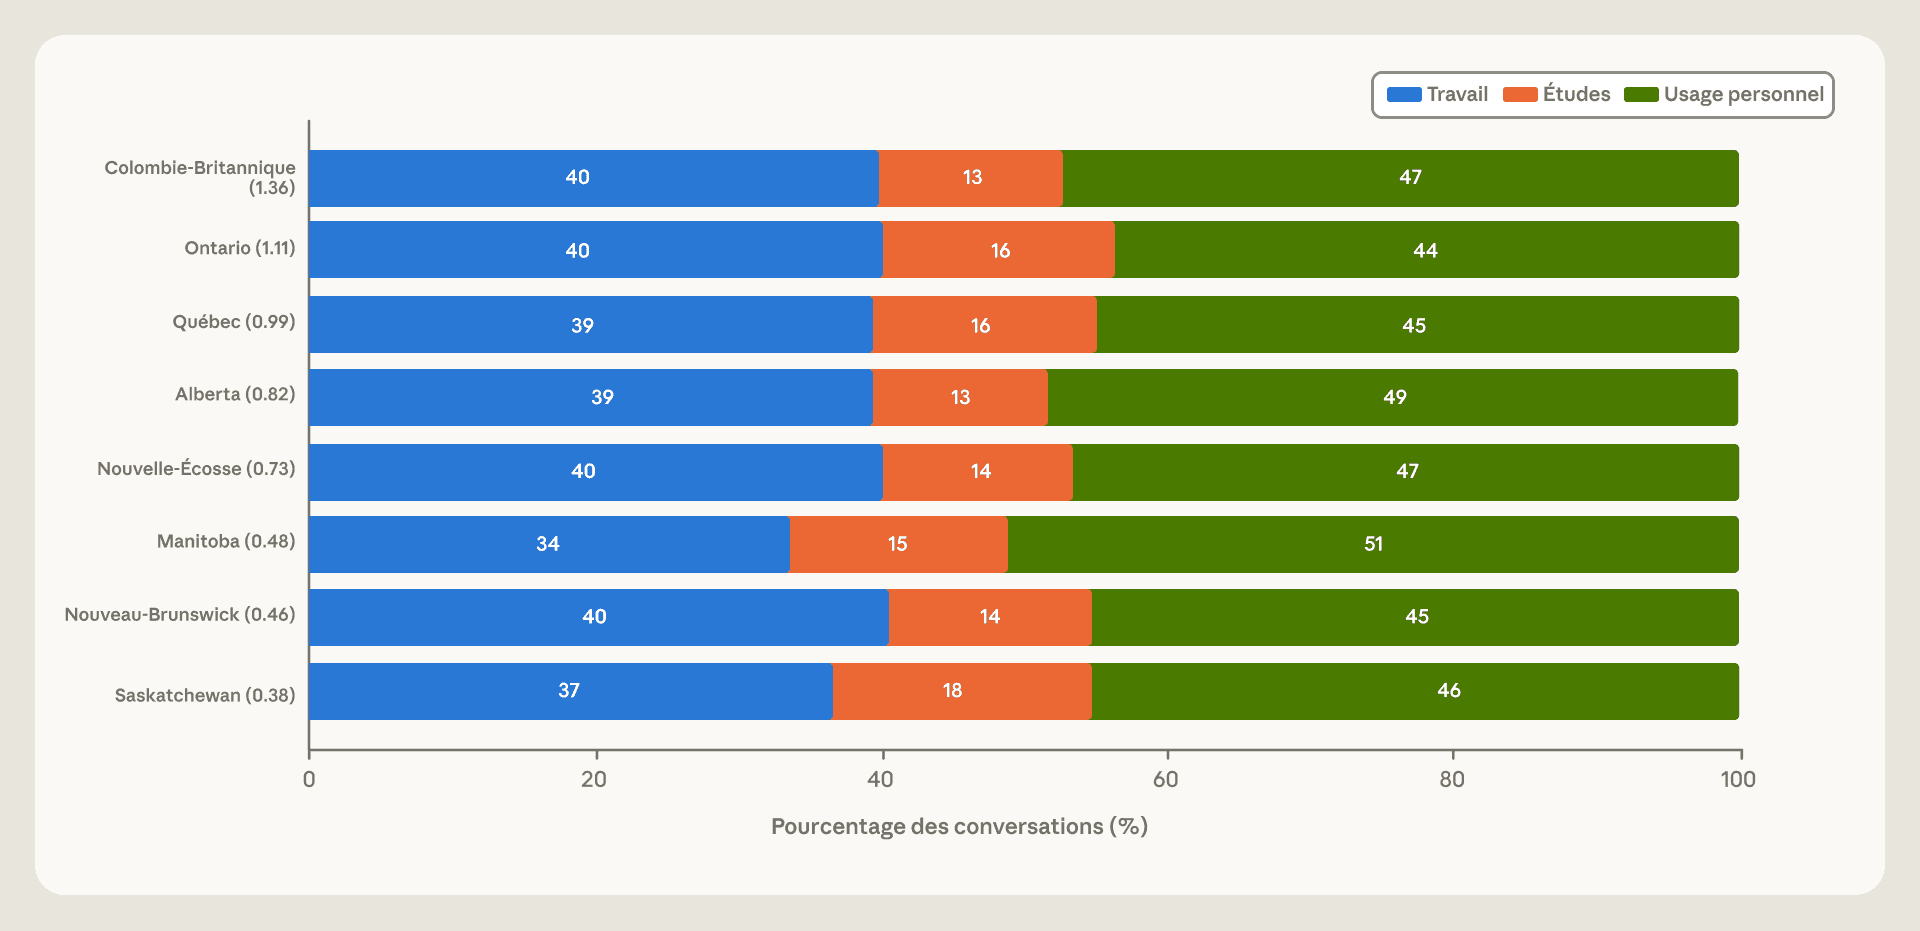This screenshot has width=1920, height=931.
Task: Click the Saskatchewan (0.38) axis label
Action: tap(205, 695)
